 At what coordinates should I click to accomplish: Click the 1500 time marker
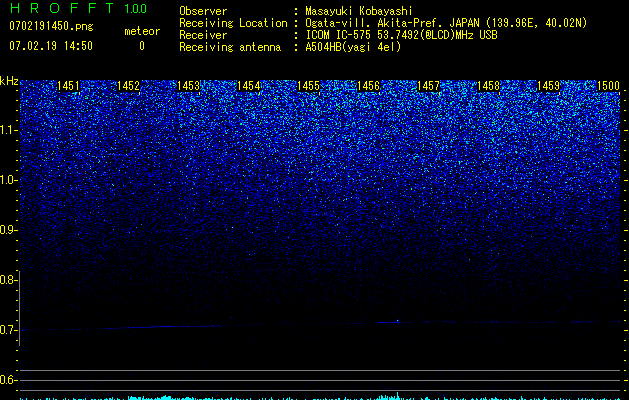point(609,86)
